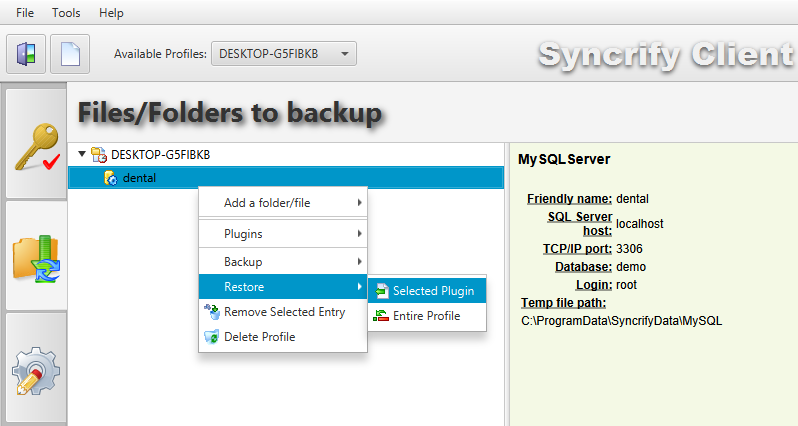The height and width of the screenshot is (426, 798).
Task: Open the Tools menu
Action: coord(66,13)
